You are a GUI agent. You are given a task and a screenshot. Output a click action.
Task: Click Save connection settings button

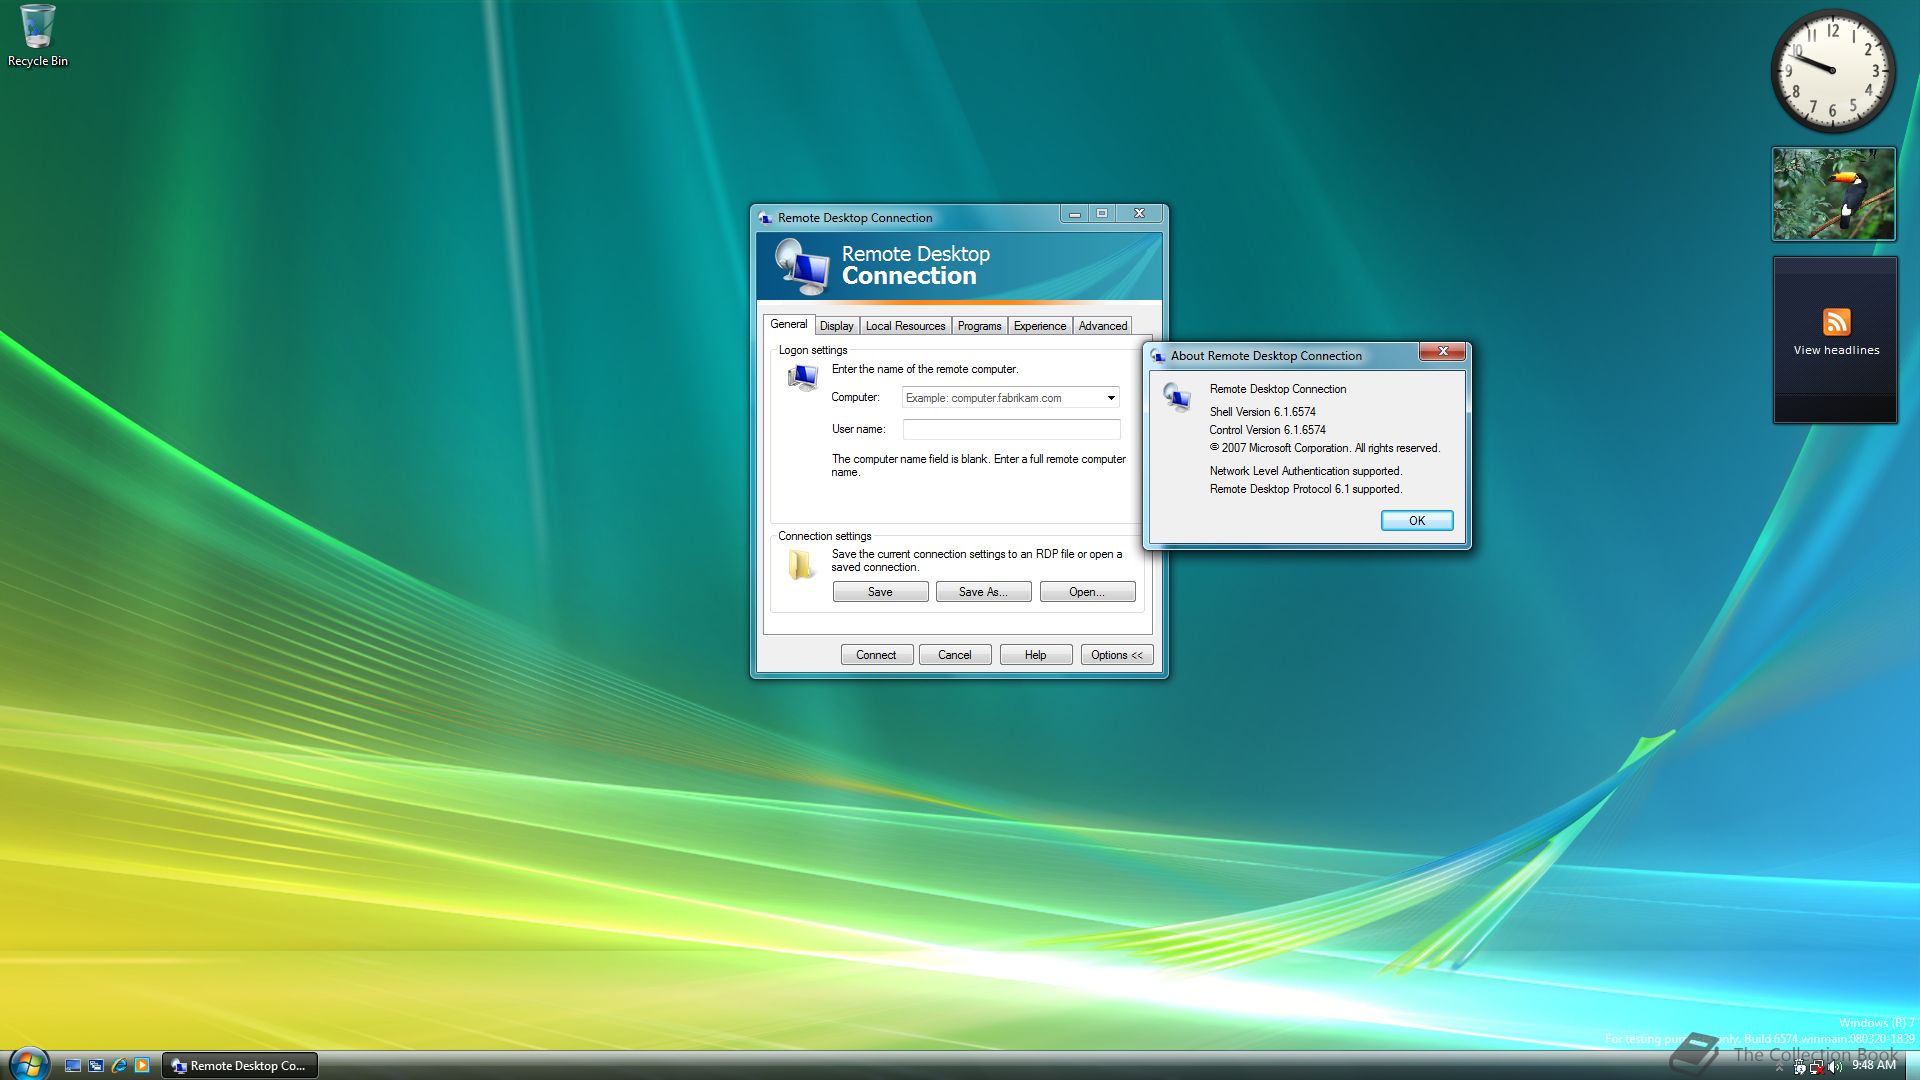(x=880, y=592)
